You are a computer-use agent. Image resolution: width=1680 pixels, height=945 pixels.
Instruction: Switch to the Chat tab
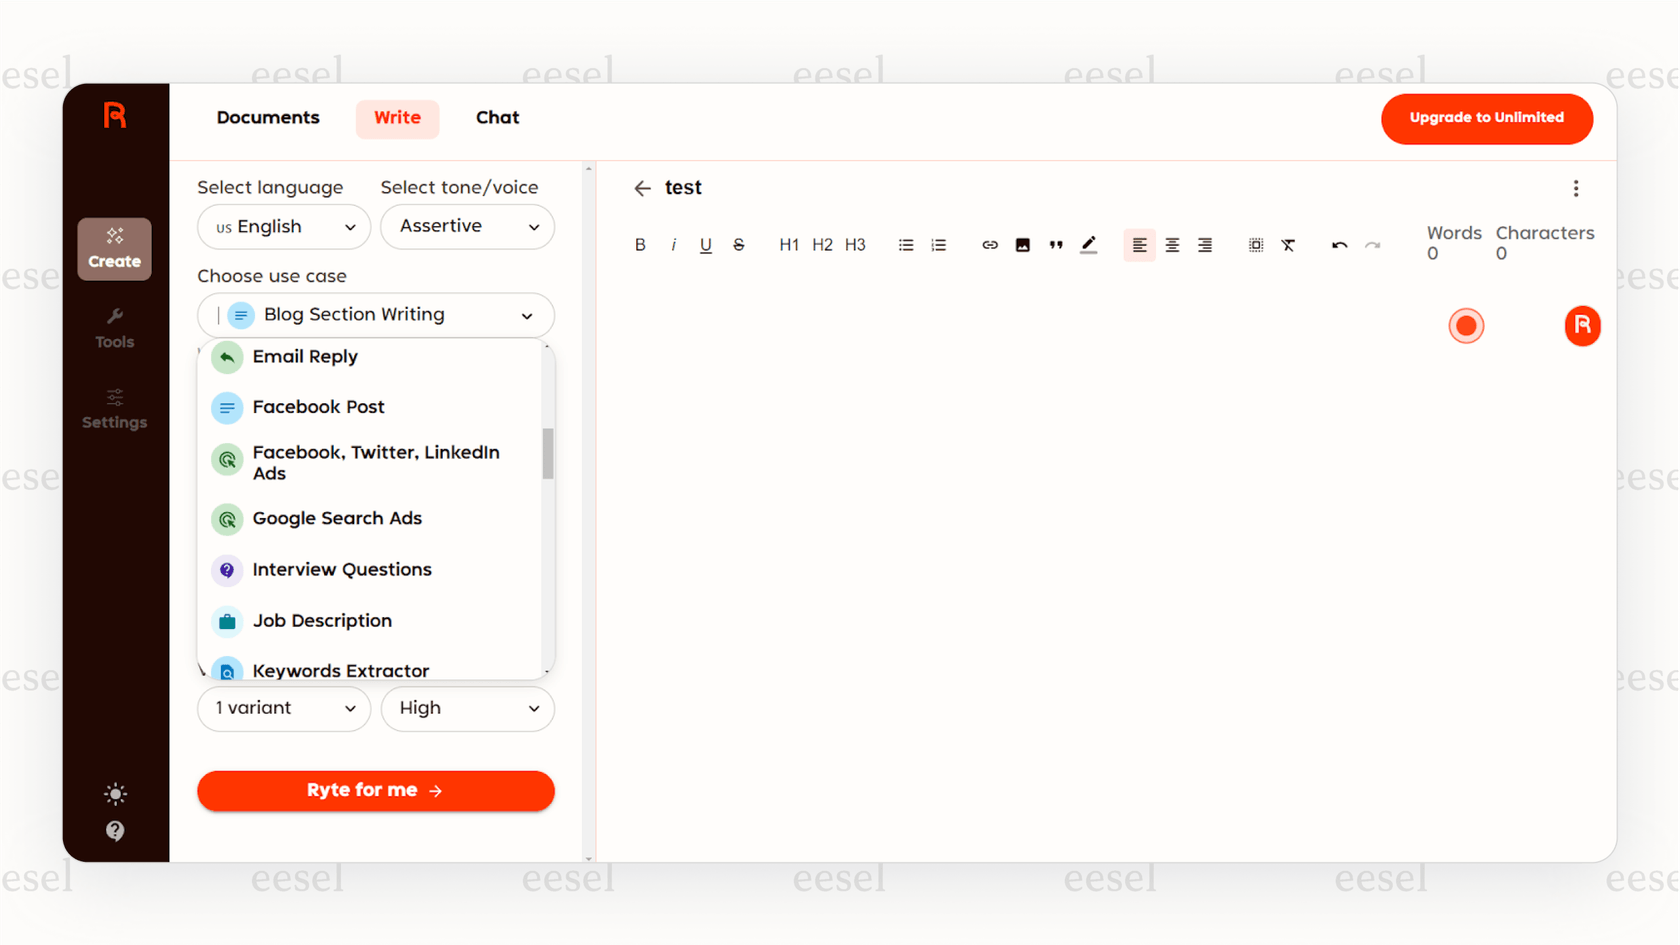click(497, 117)
